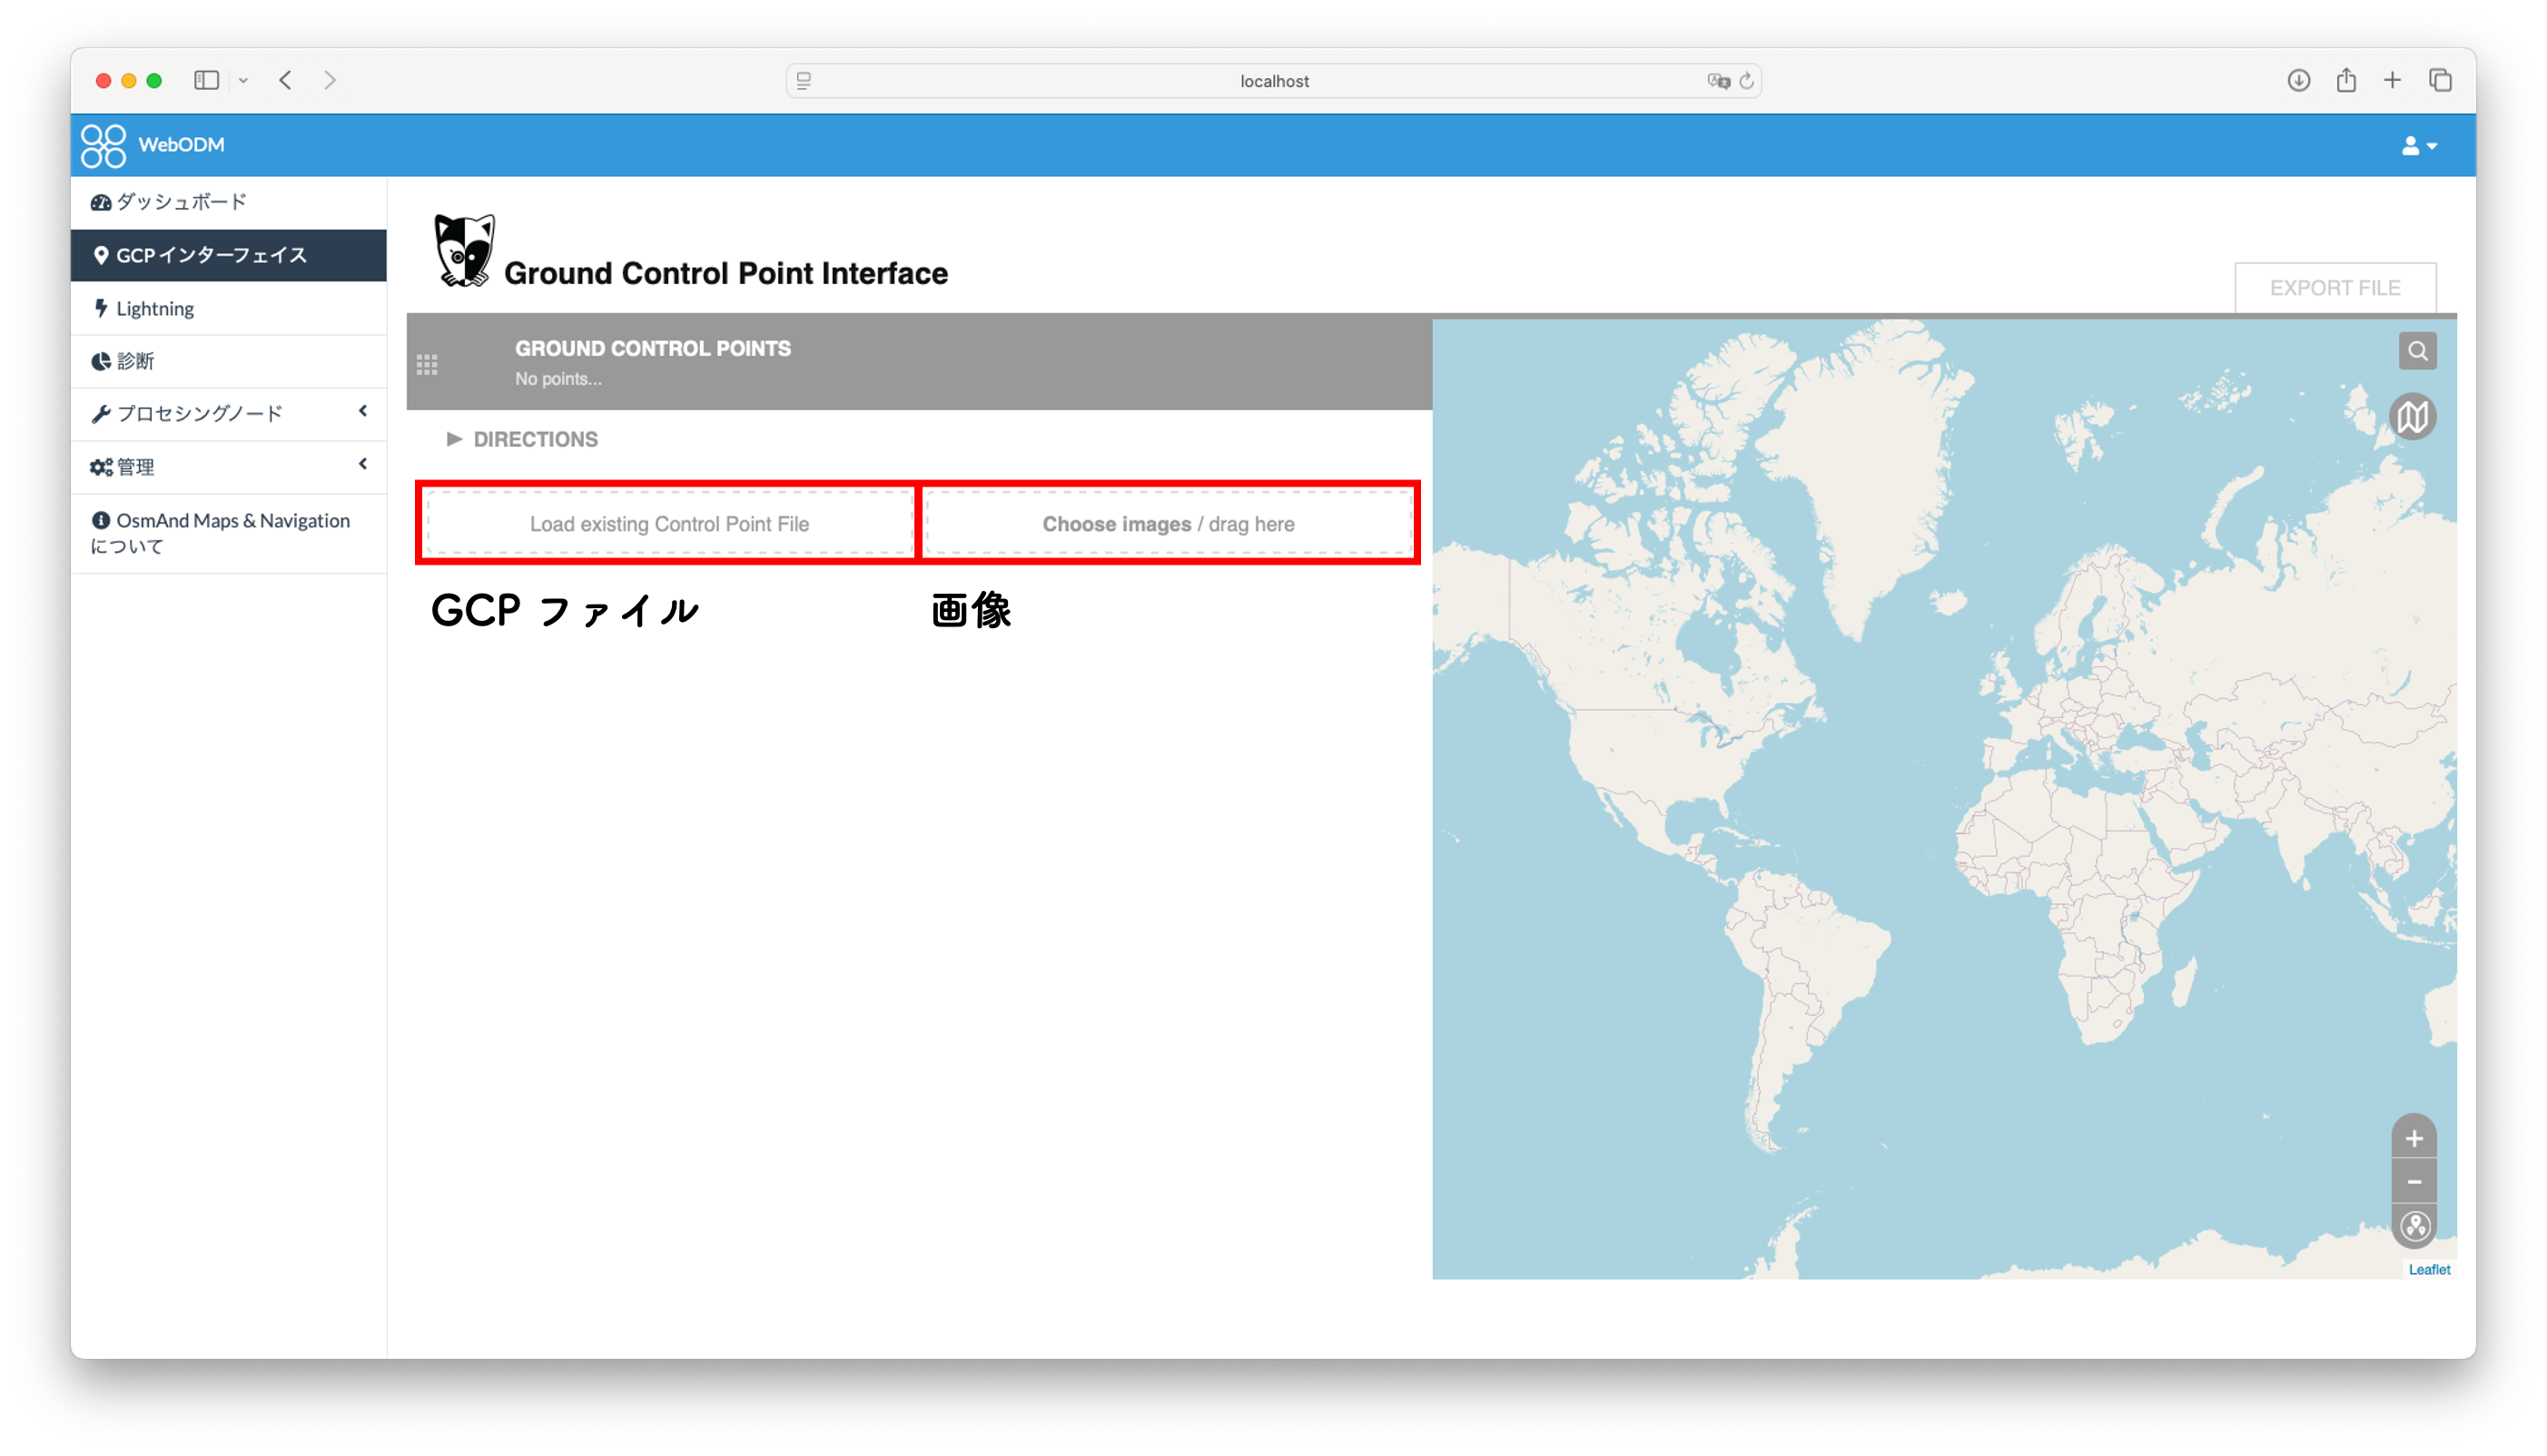2547x1456 pixels.
Task: Open the ダッシュボード menu item
Action: point(180,202)
